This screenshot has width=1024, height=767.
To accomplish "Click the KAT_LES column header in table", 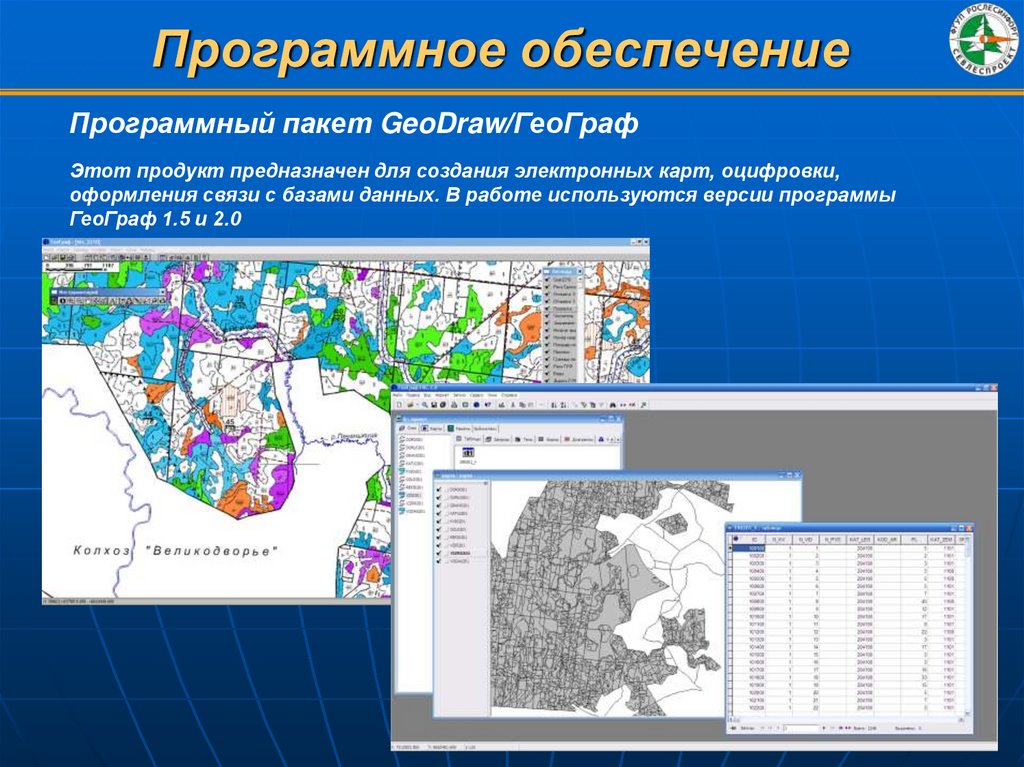I will pos(859,540).
